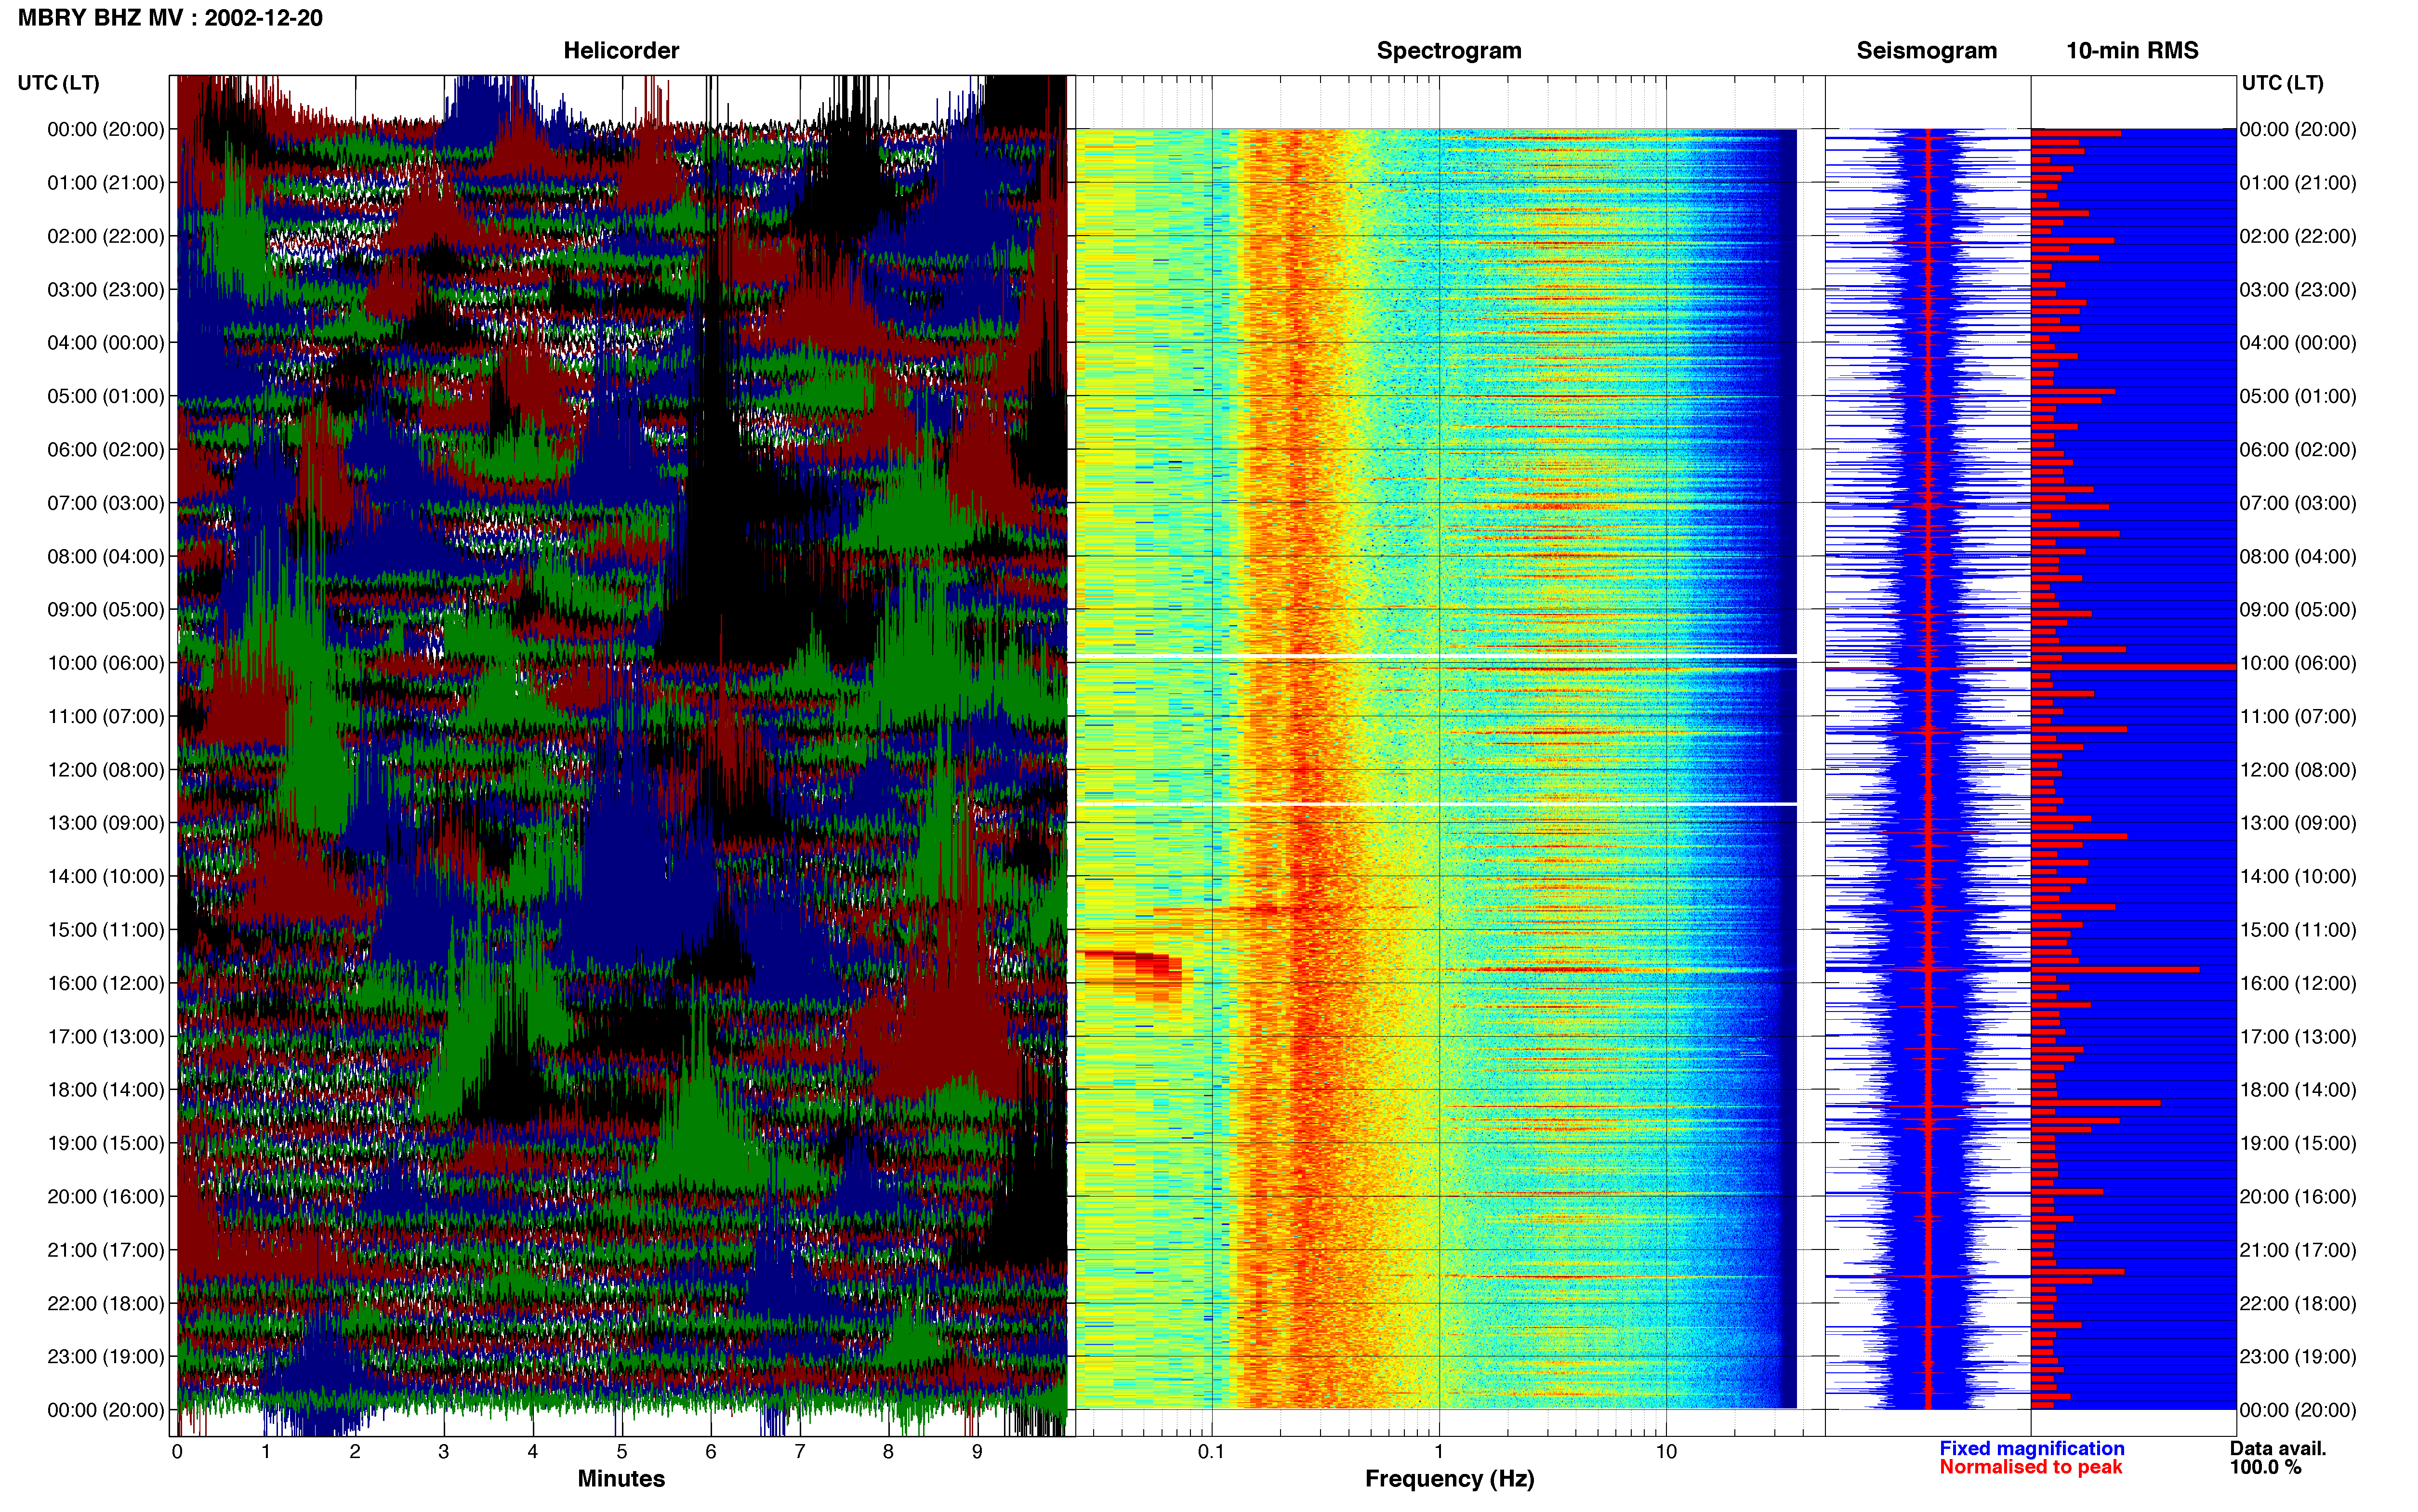Click the blue "Fixed magnification" legend text
The image size is (2418, 1512).
pos(2031,1448)
